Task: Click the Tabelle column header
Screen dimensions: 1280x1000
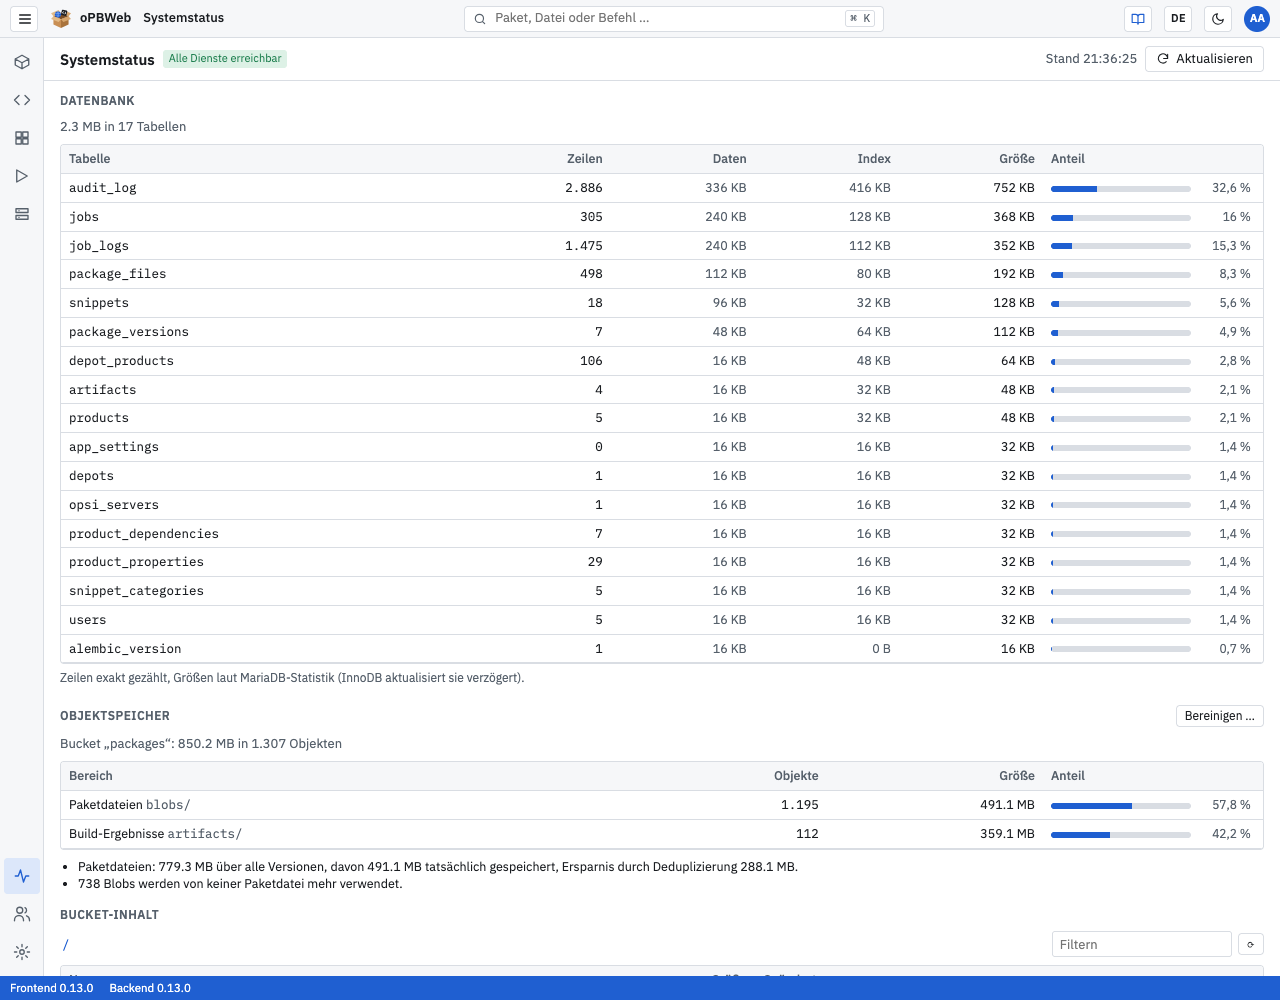Action: click(90, 159)
